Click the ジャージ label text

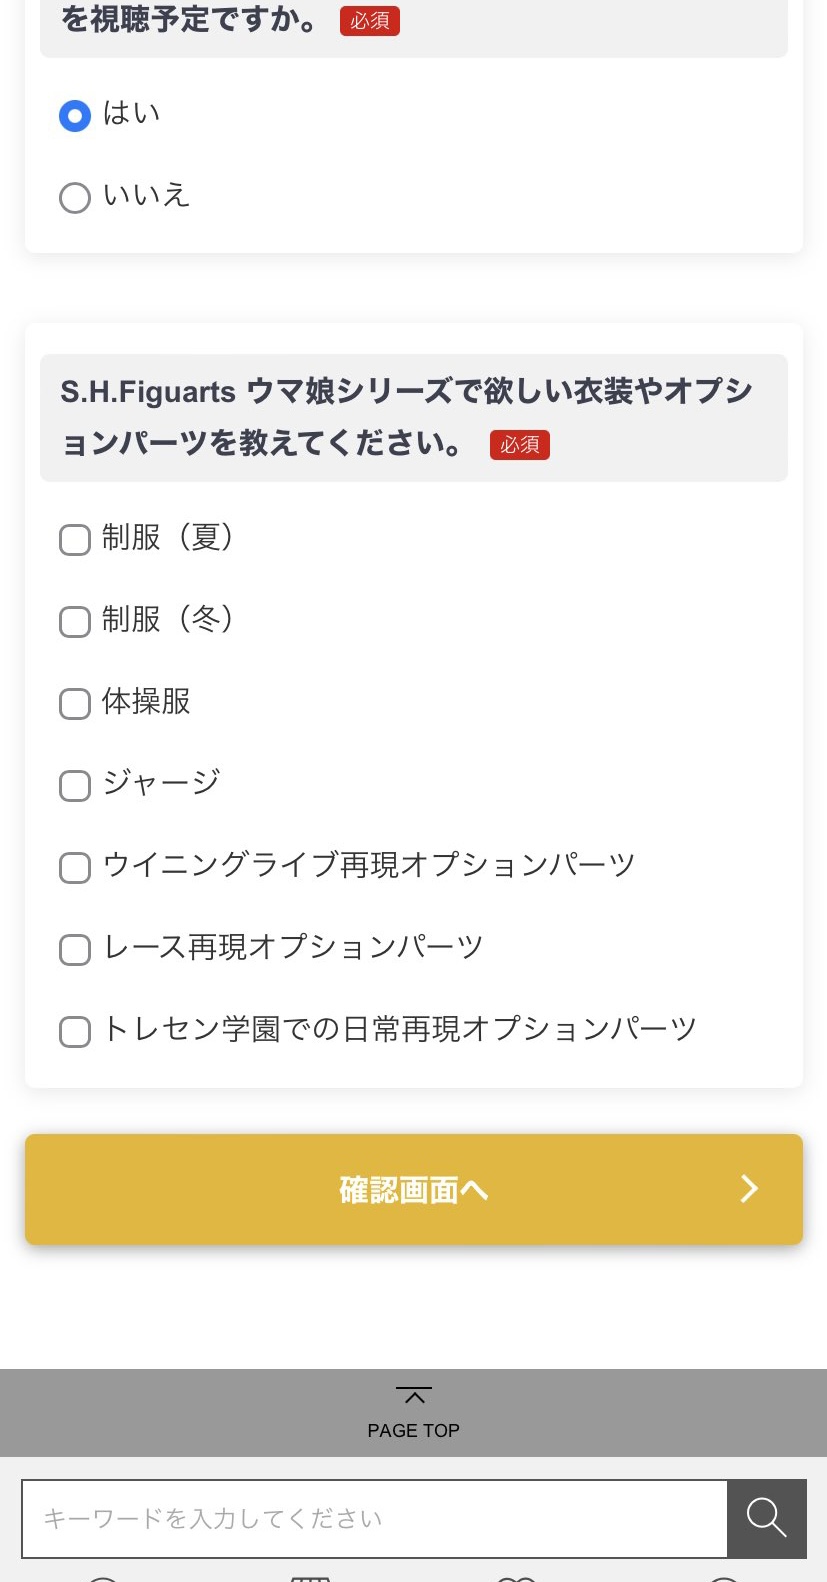click(x=162, y=783)
